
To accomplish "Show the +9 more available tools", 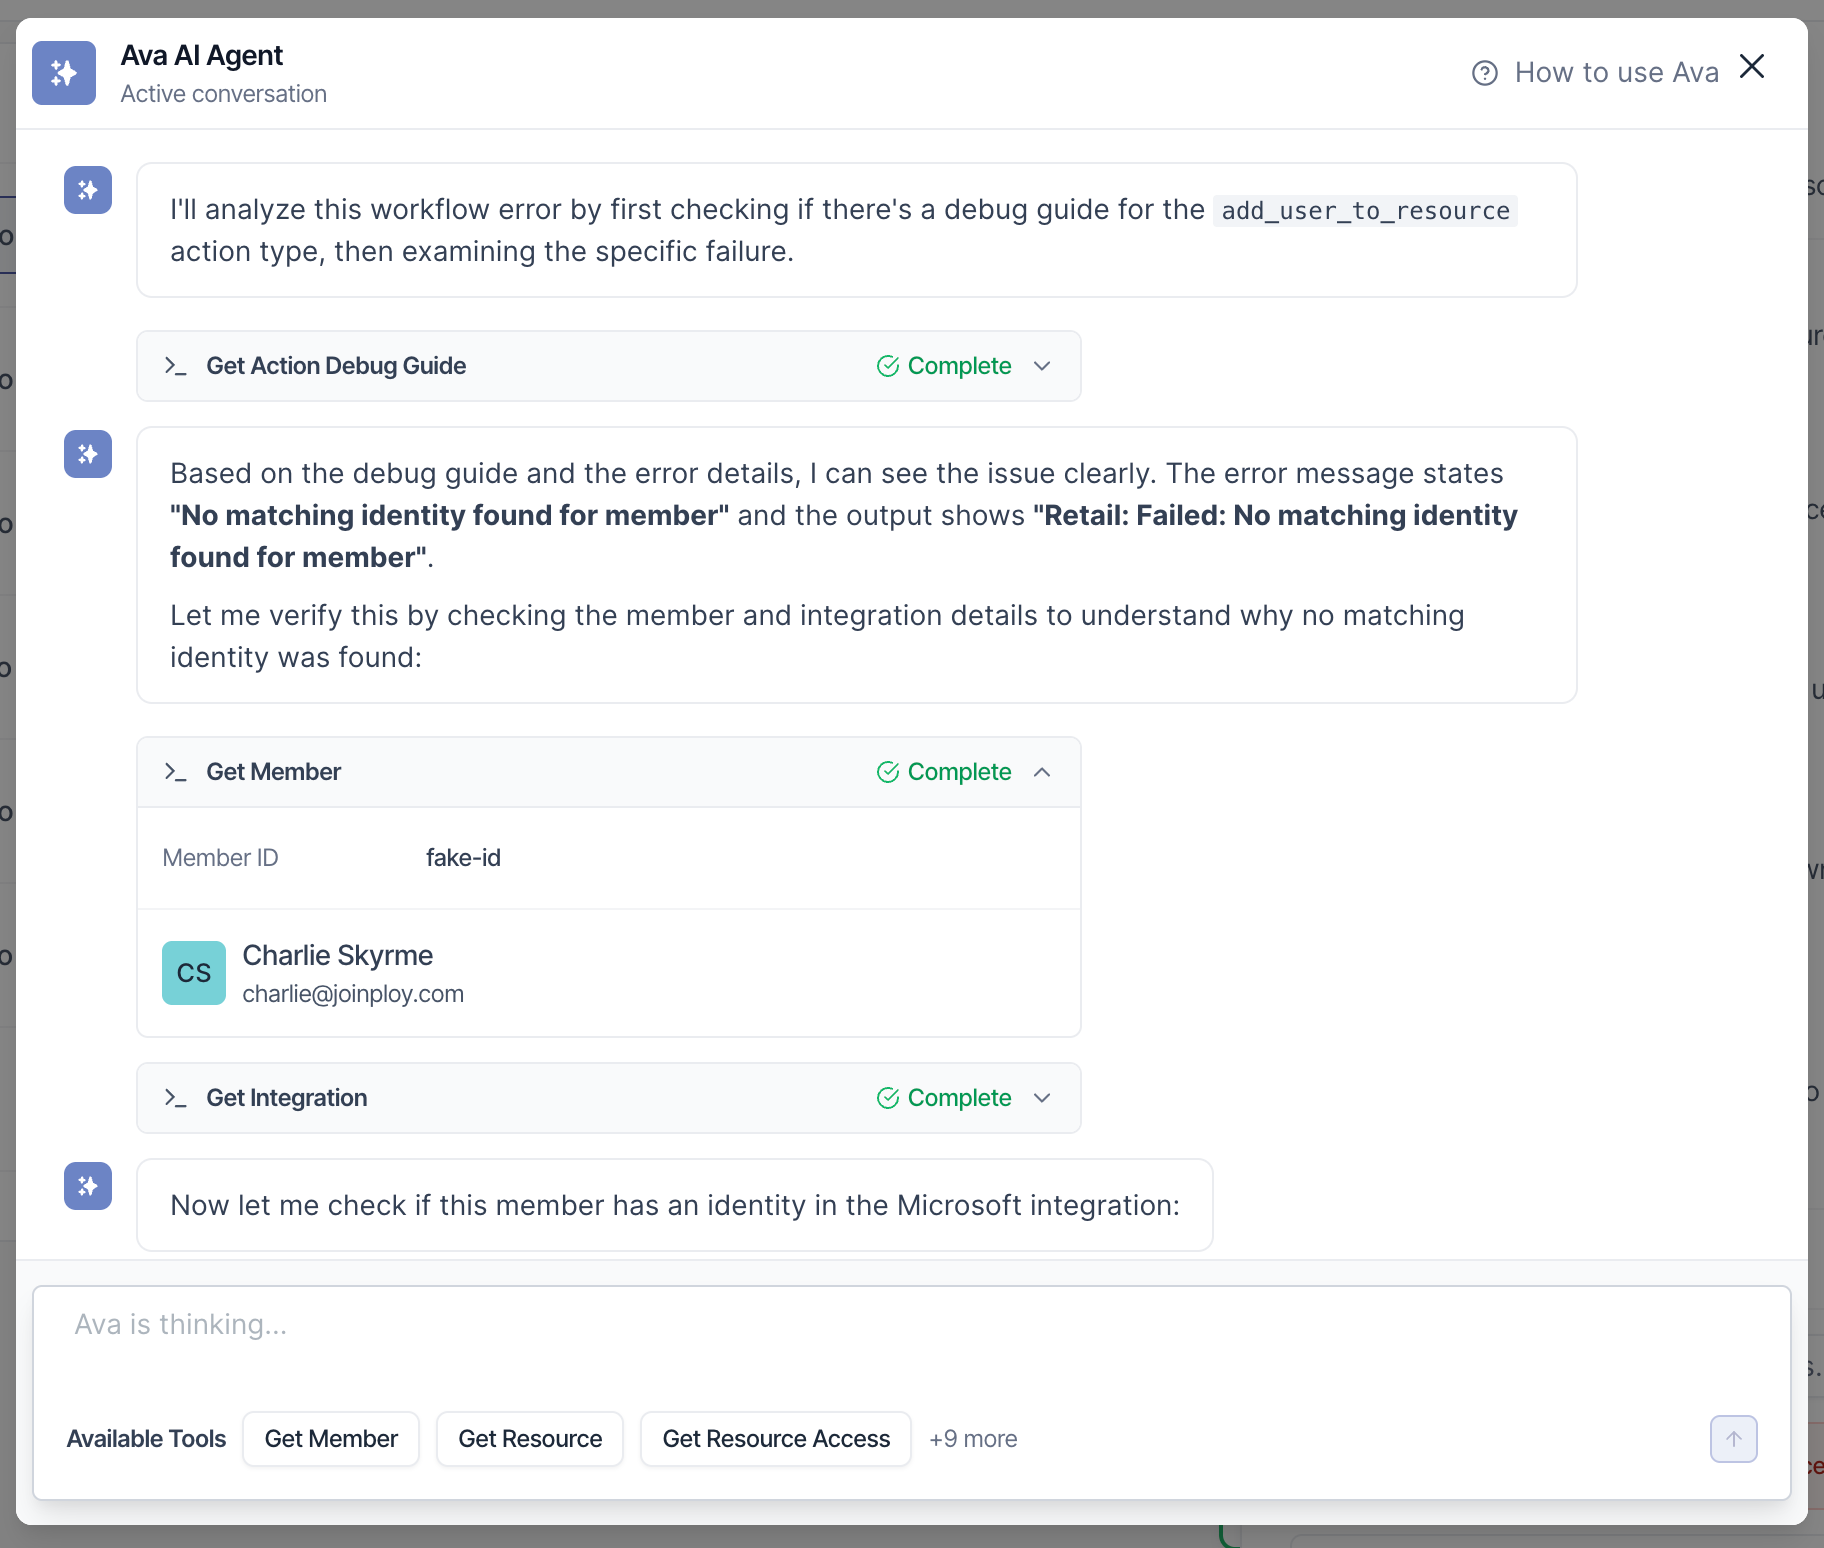I will 973,1439.
